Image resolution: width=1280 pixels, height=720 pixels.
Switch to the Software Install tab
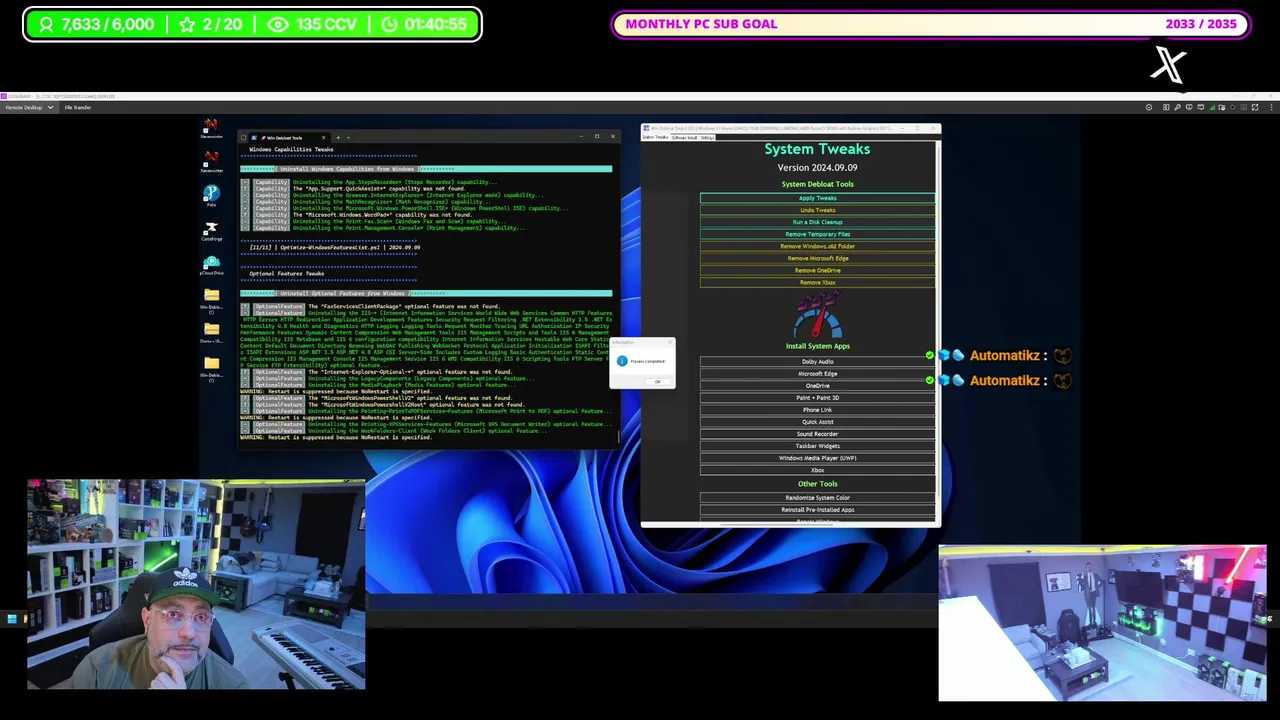(685, 137)
